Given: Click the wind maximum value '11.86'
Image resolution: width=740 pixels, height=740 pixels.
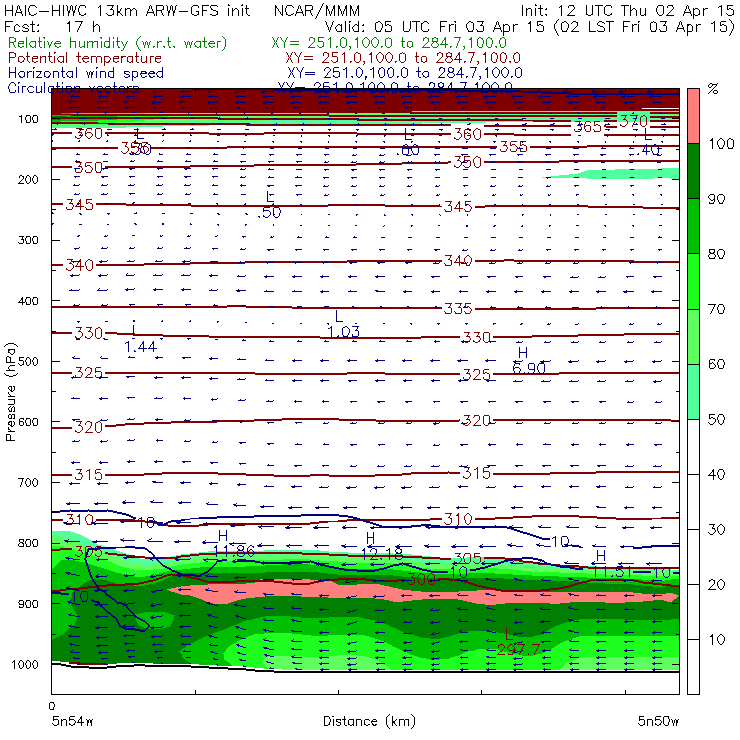Looking at the screenshot, I should (x=234, y=551).
